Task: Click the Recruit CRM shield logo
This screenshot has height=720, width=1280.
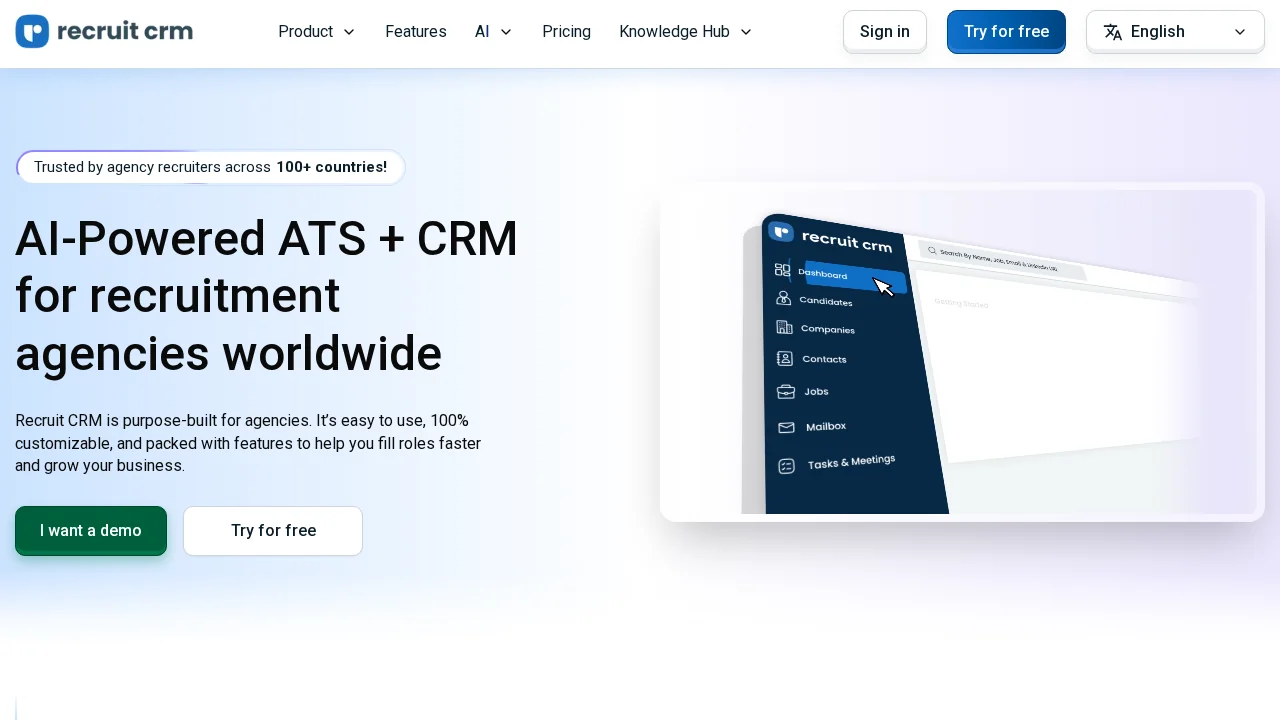Action: pos(781,231)
